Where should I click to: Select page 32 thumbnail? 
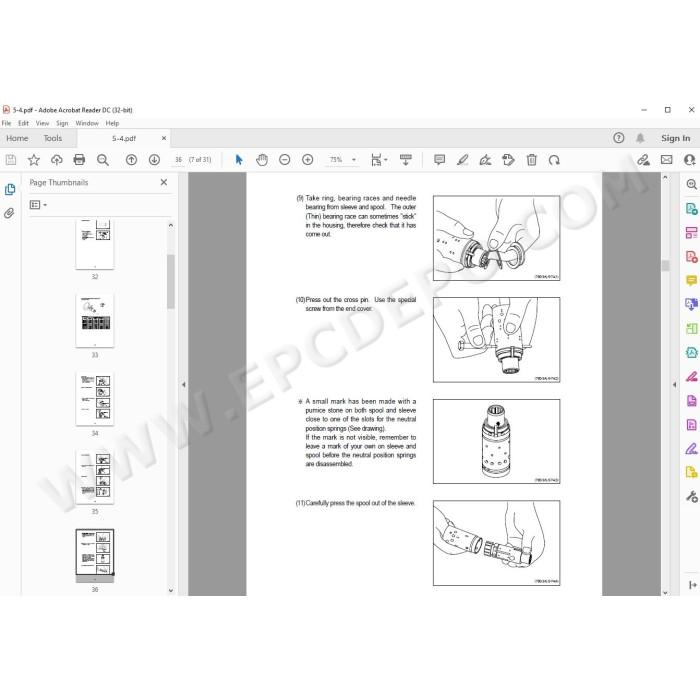95,244
